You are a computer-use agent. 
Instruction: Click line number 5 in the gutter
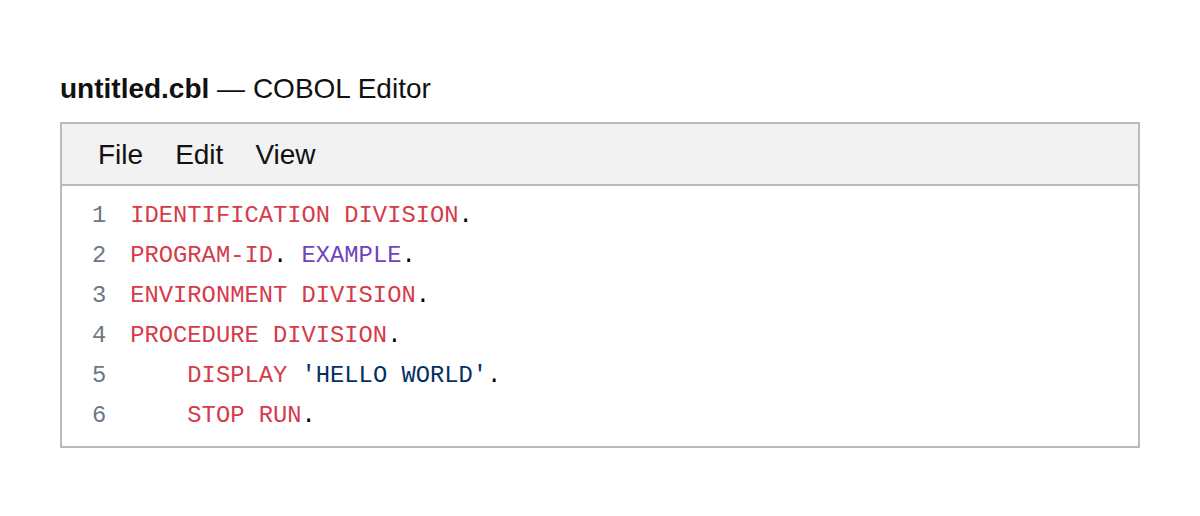[x=99, y=375]
